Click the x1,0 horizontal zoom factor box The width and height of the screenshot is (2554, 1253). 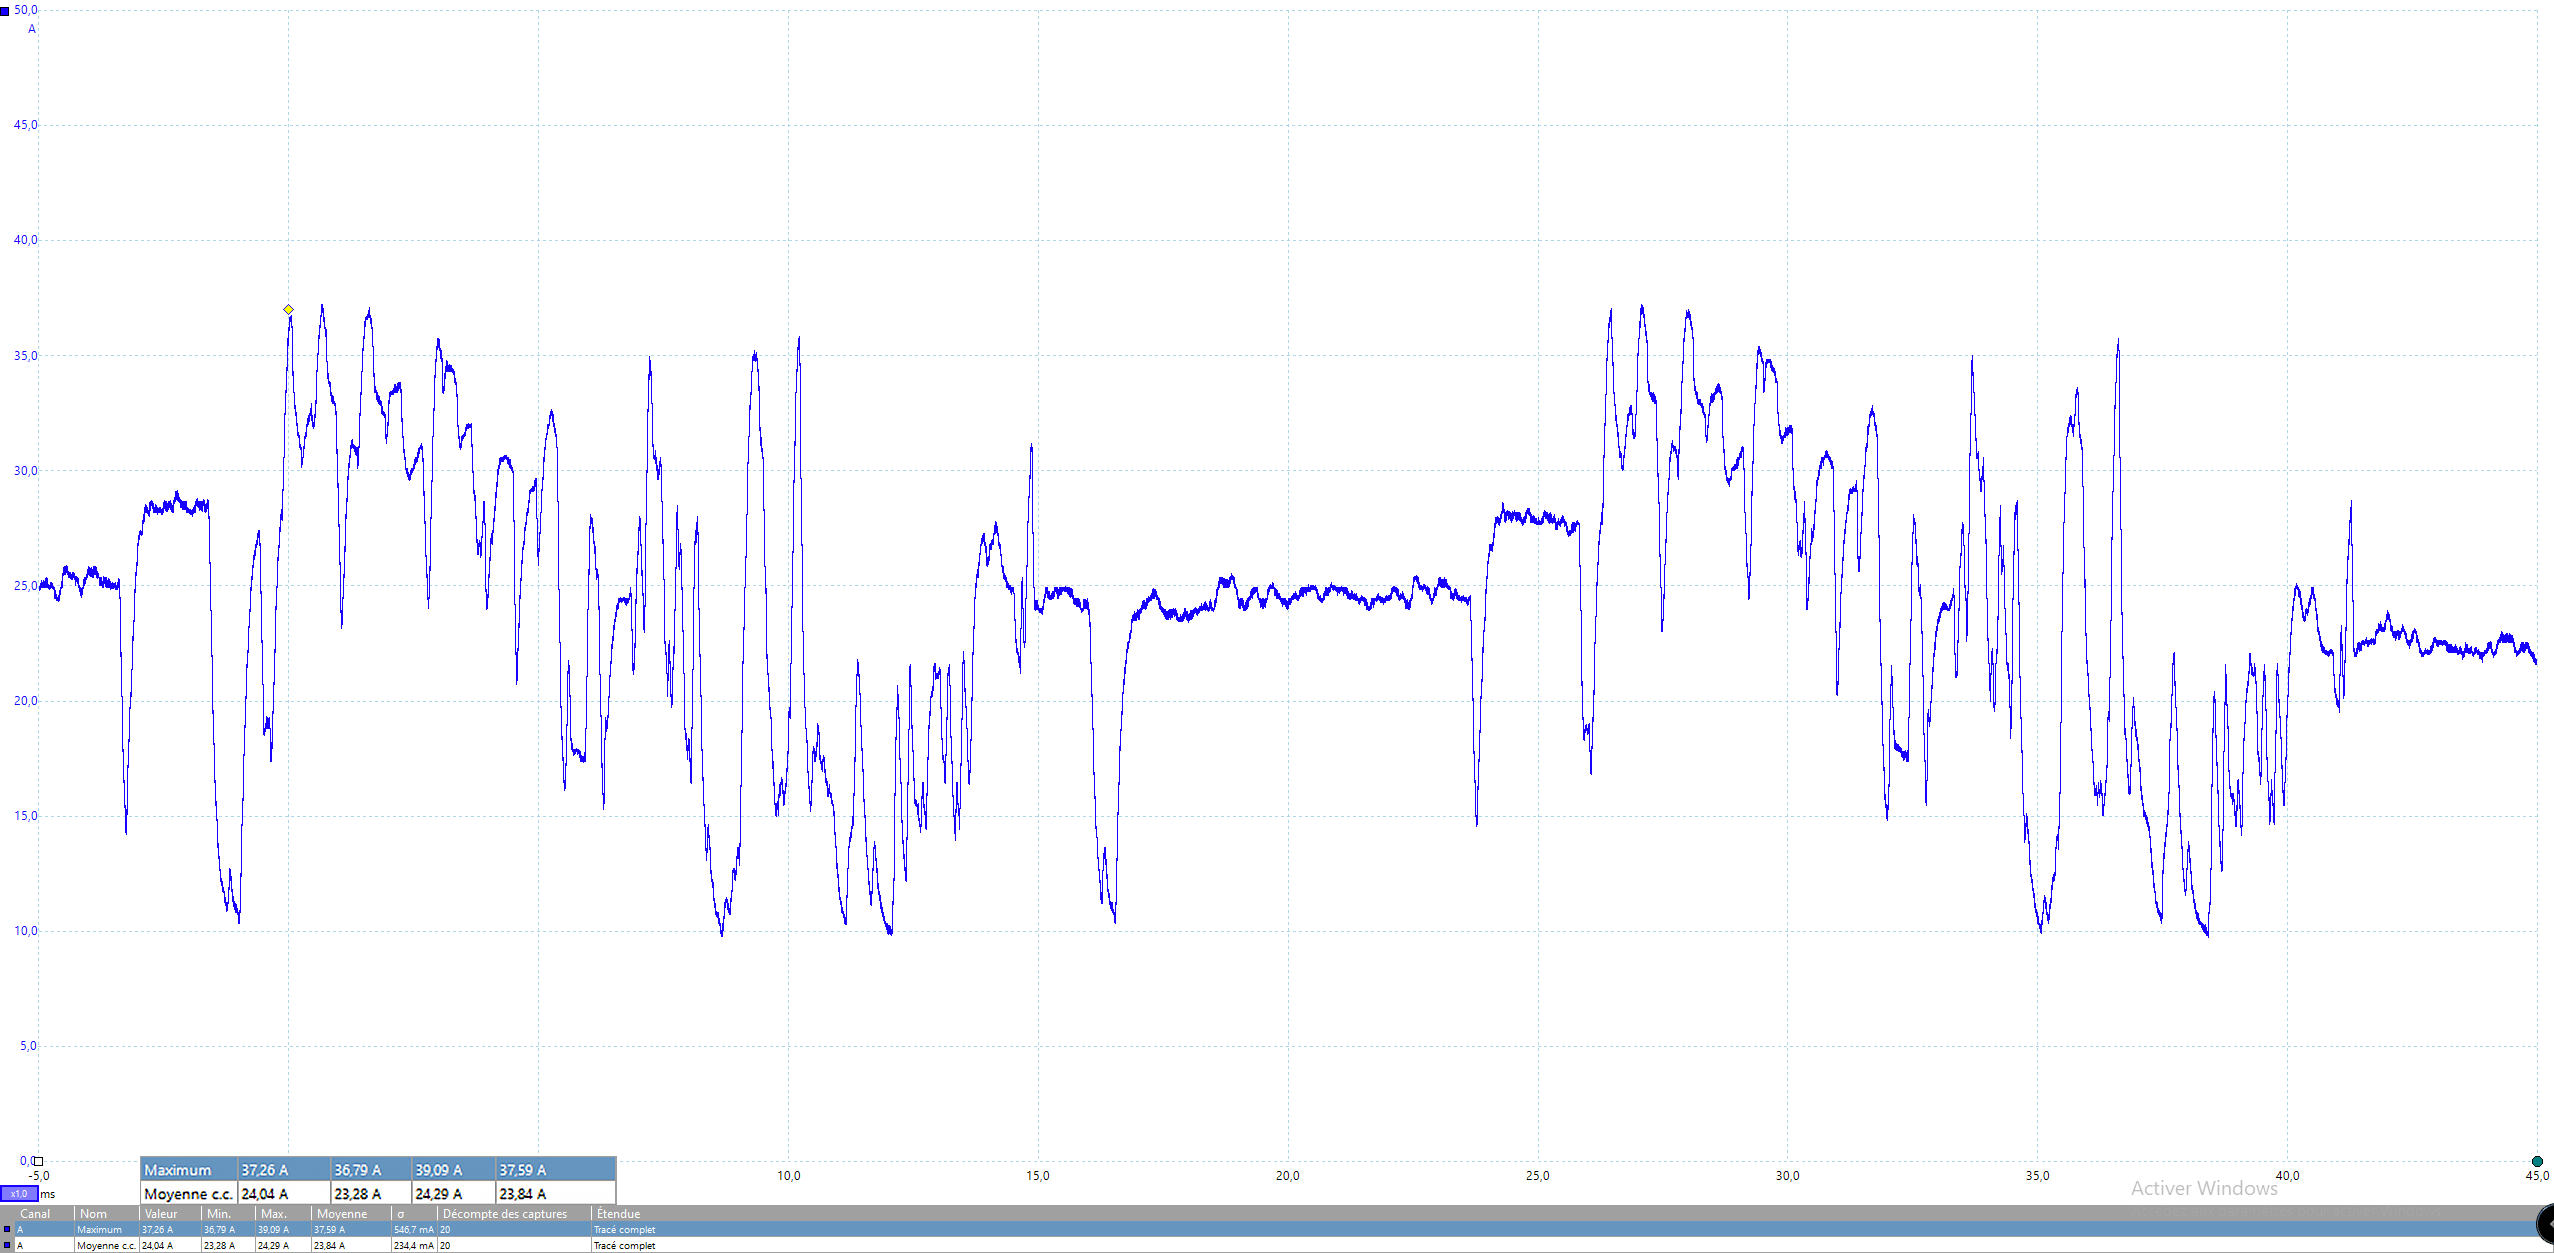click(x=19, y=1194)
